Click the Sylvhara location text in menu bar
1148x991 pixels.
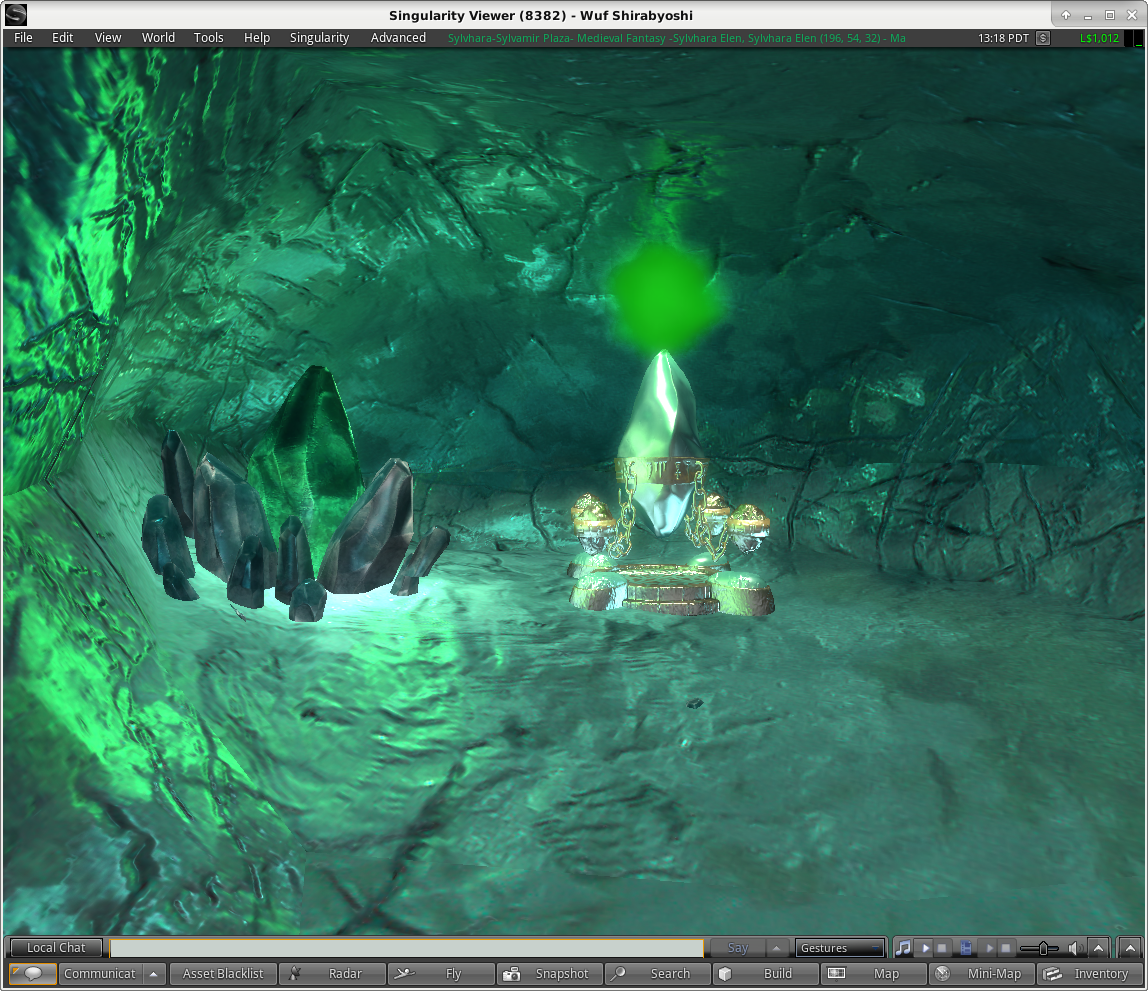pos(676,38)
